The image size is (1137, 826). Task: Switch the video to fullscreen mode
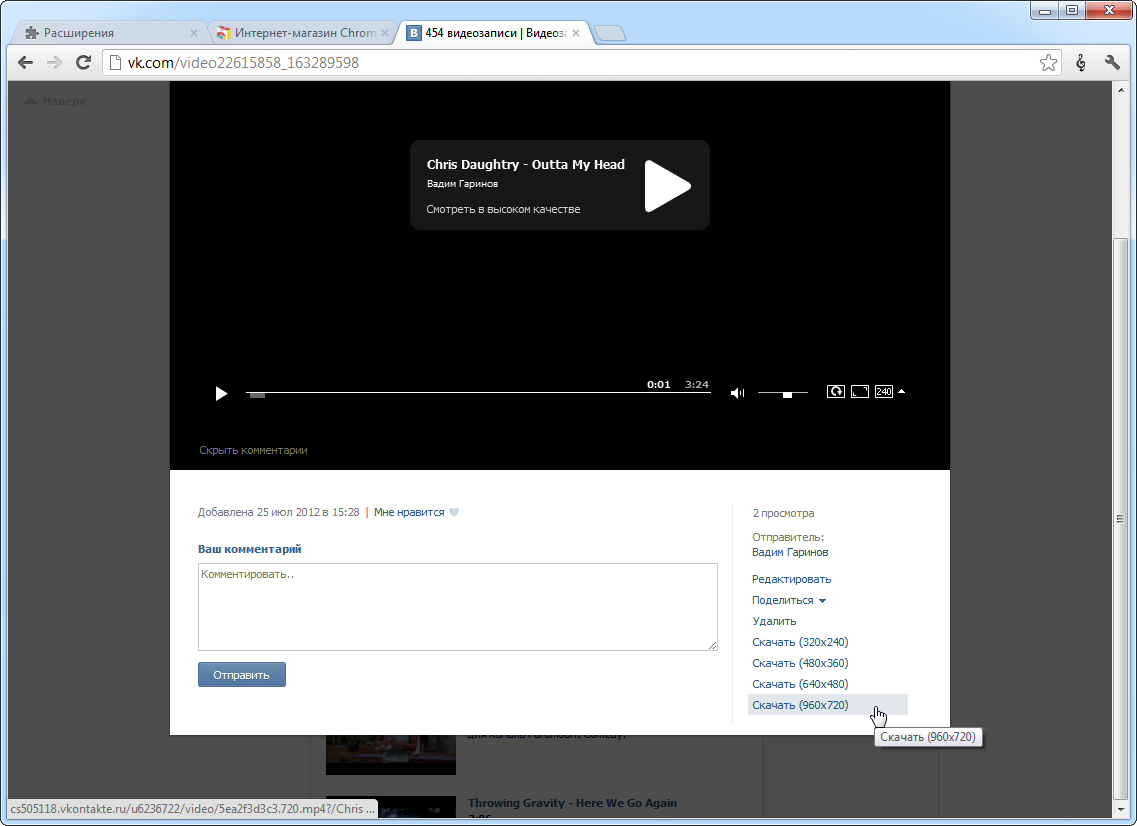point(859,392)
